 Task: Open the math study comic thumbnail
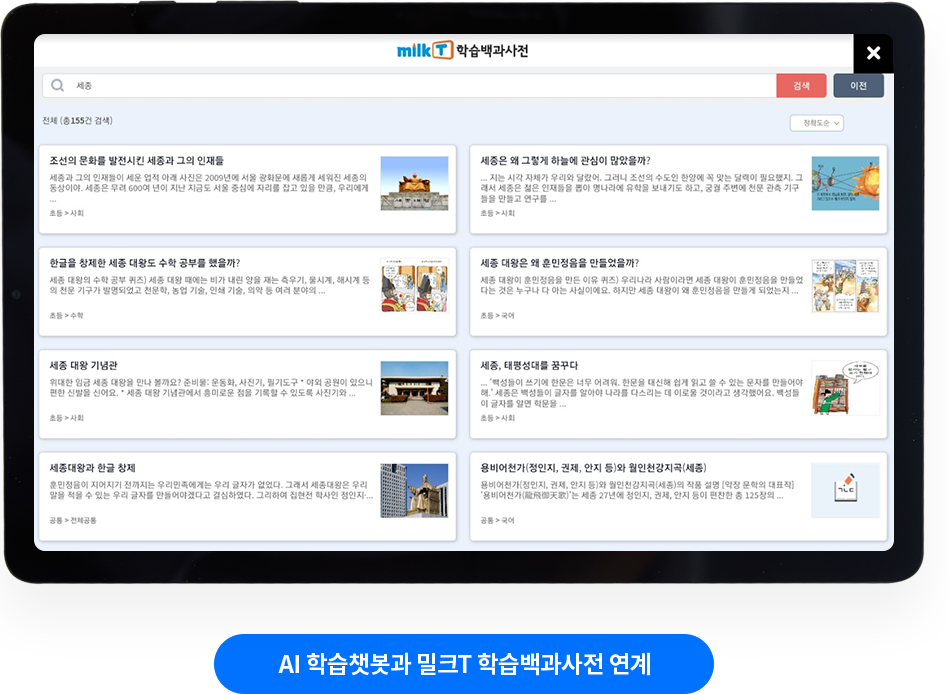click(x=414, y=286)
